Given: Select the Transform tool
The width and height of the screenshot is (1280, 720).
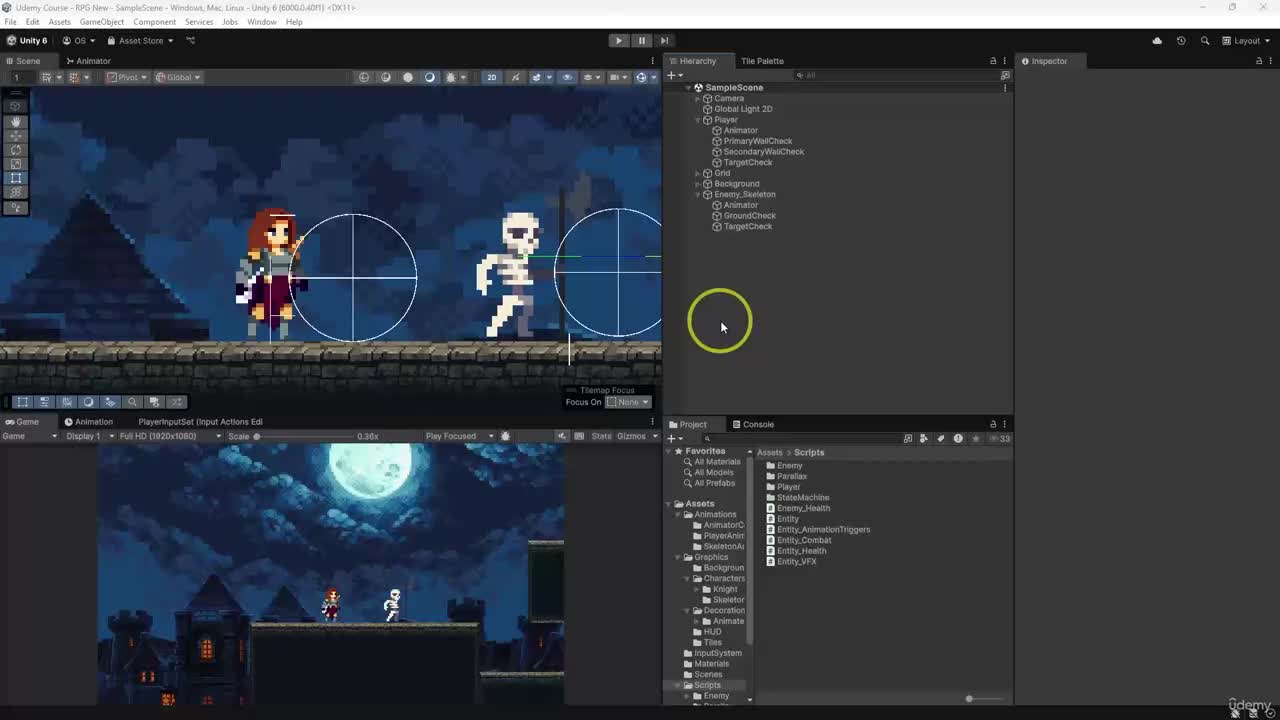Looking at the screenshot, I should [16, 192].
